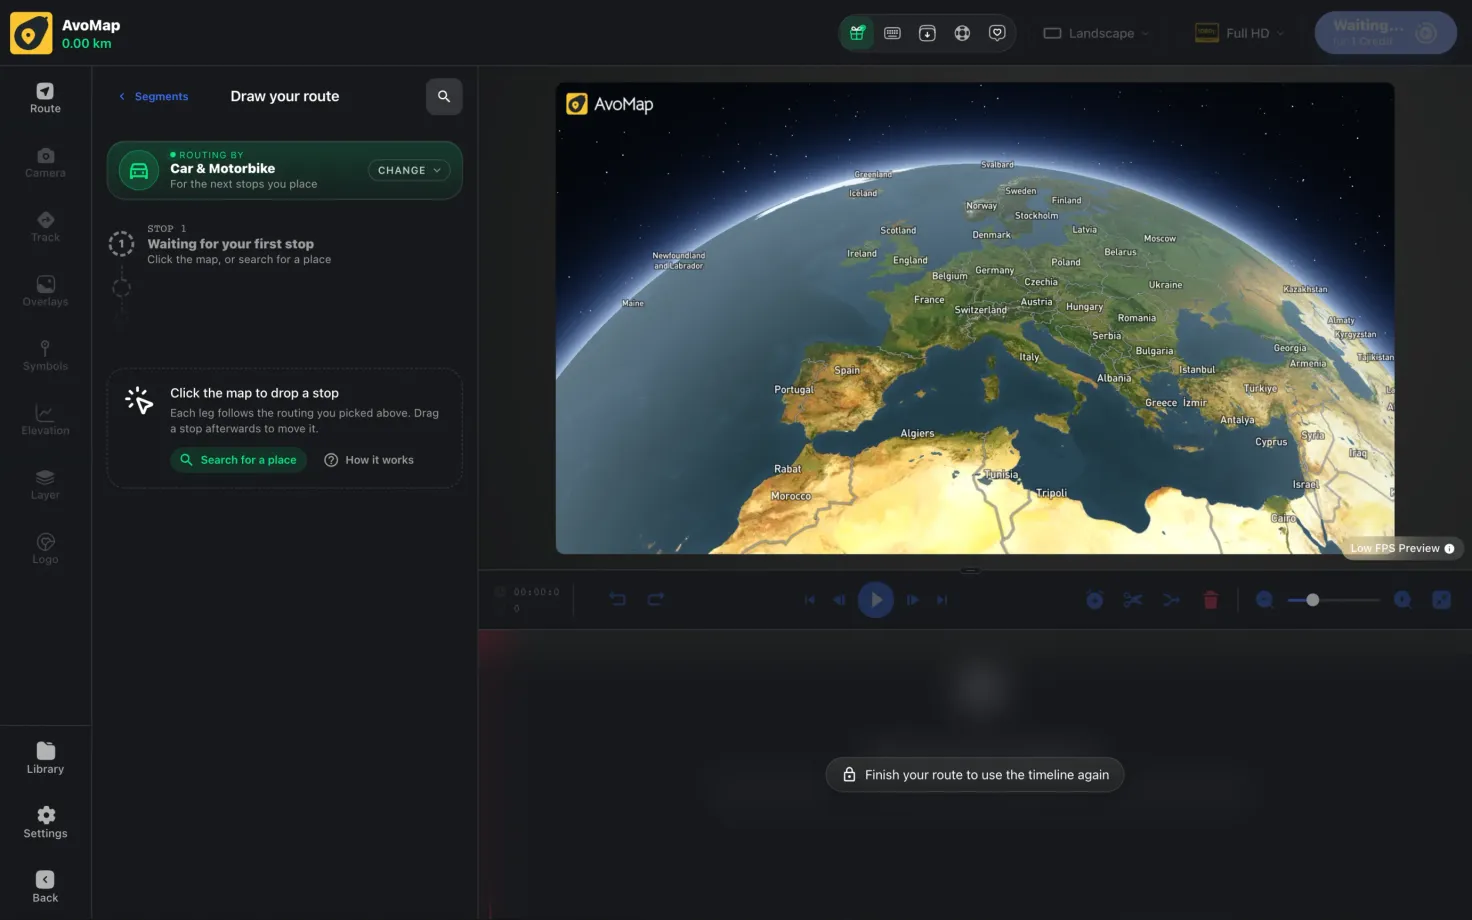
Task: Open How it works help
Action: tap(369, 460)
